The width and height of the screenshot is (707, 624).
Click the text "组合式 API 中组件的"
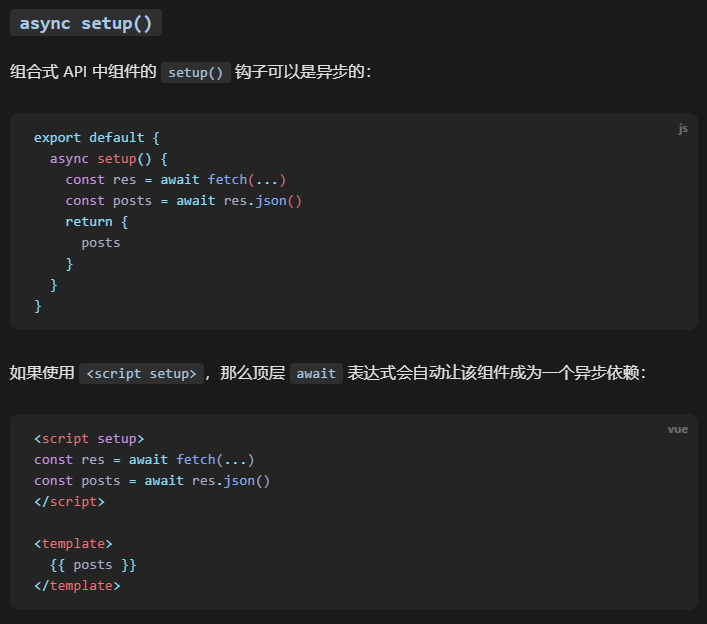(x=82, y=73)
